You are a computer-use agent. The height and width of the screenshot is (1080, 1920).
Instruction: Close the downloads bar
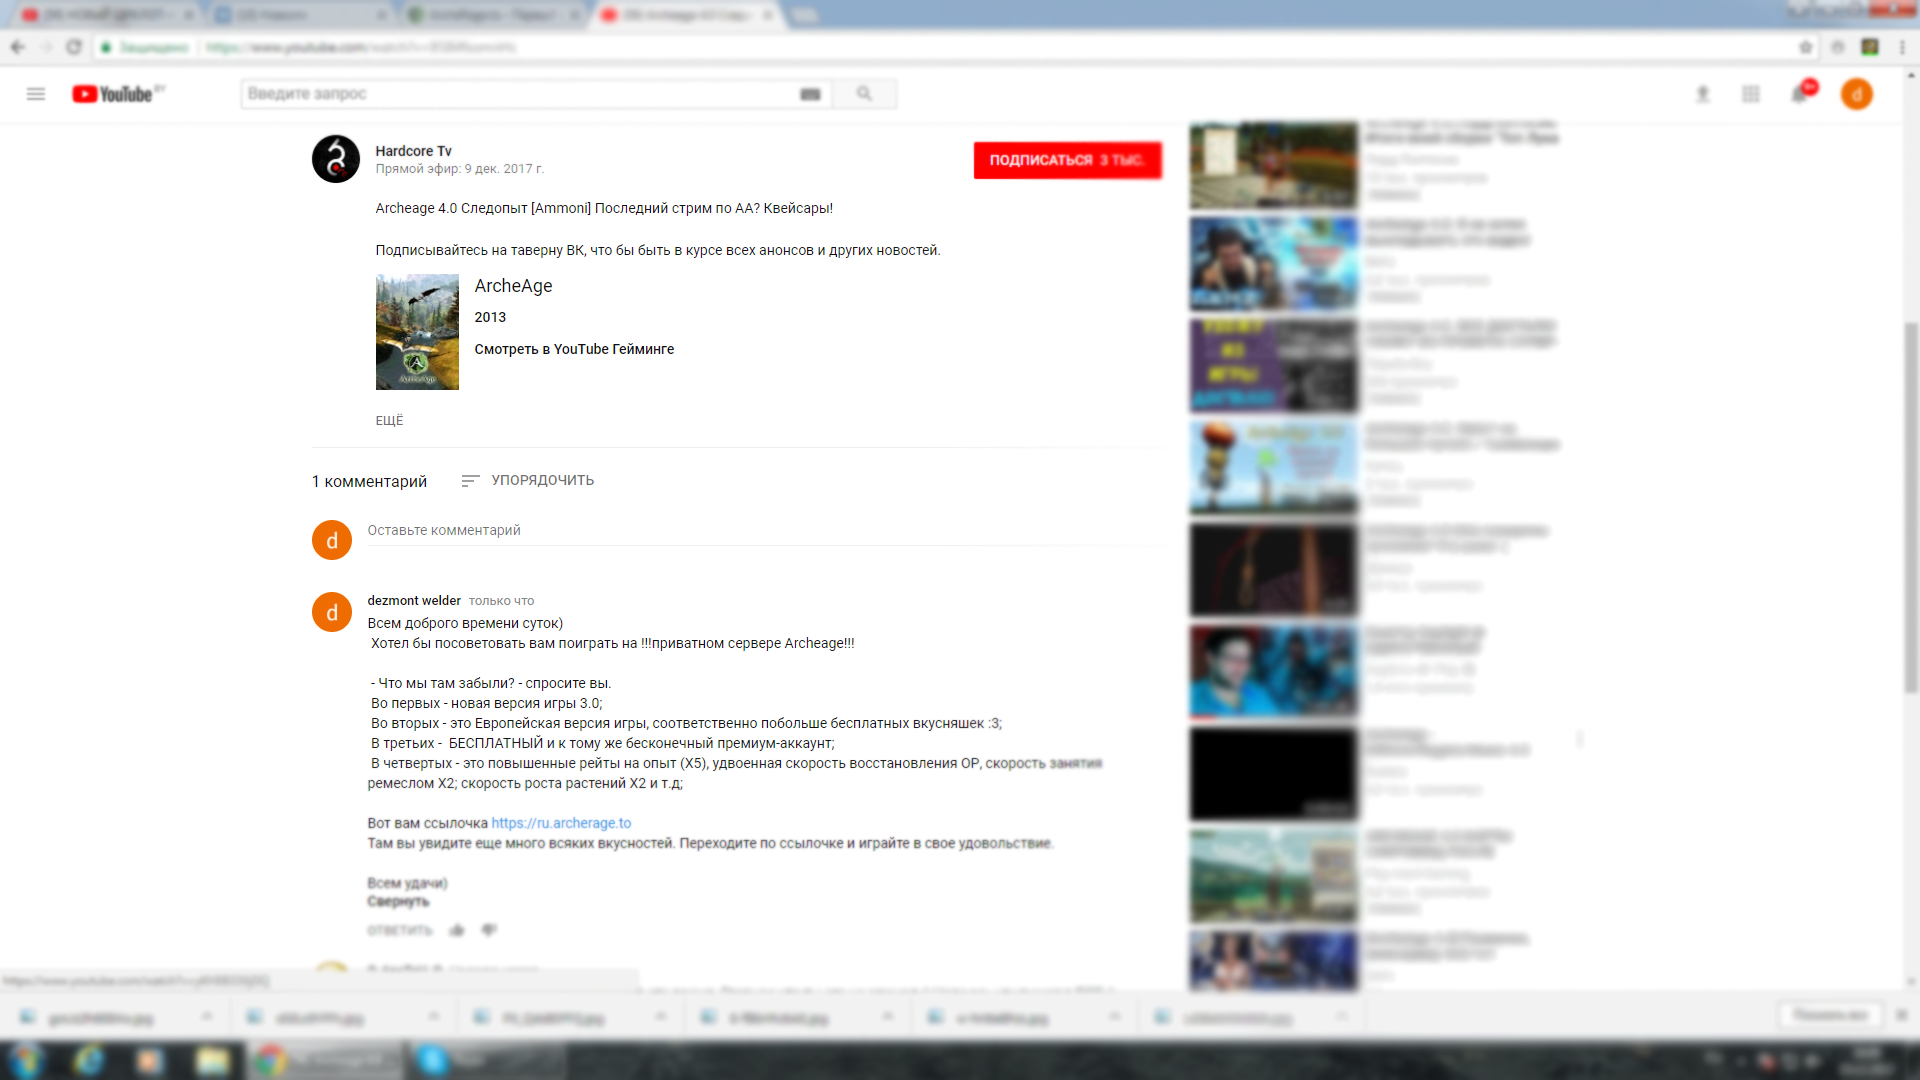[x=1901, y=1015]
